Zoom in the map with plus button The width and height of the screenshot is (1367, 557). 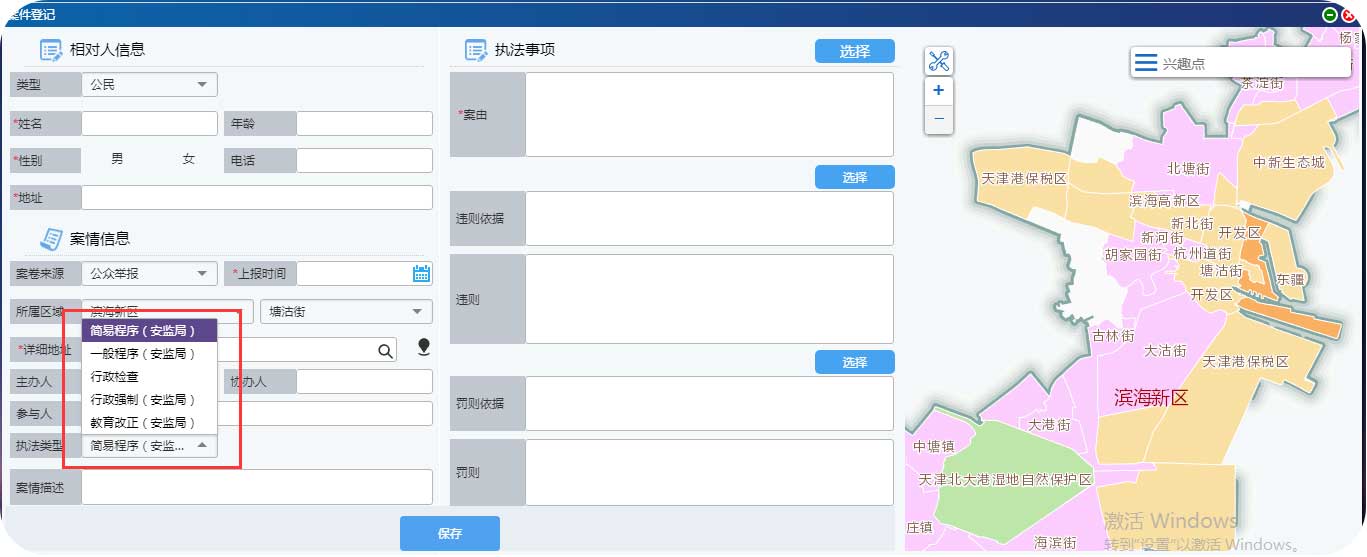click(x=938, y=90)
